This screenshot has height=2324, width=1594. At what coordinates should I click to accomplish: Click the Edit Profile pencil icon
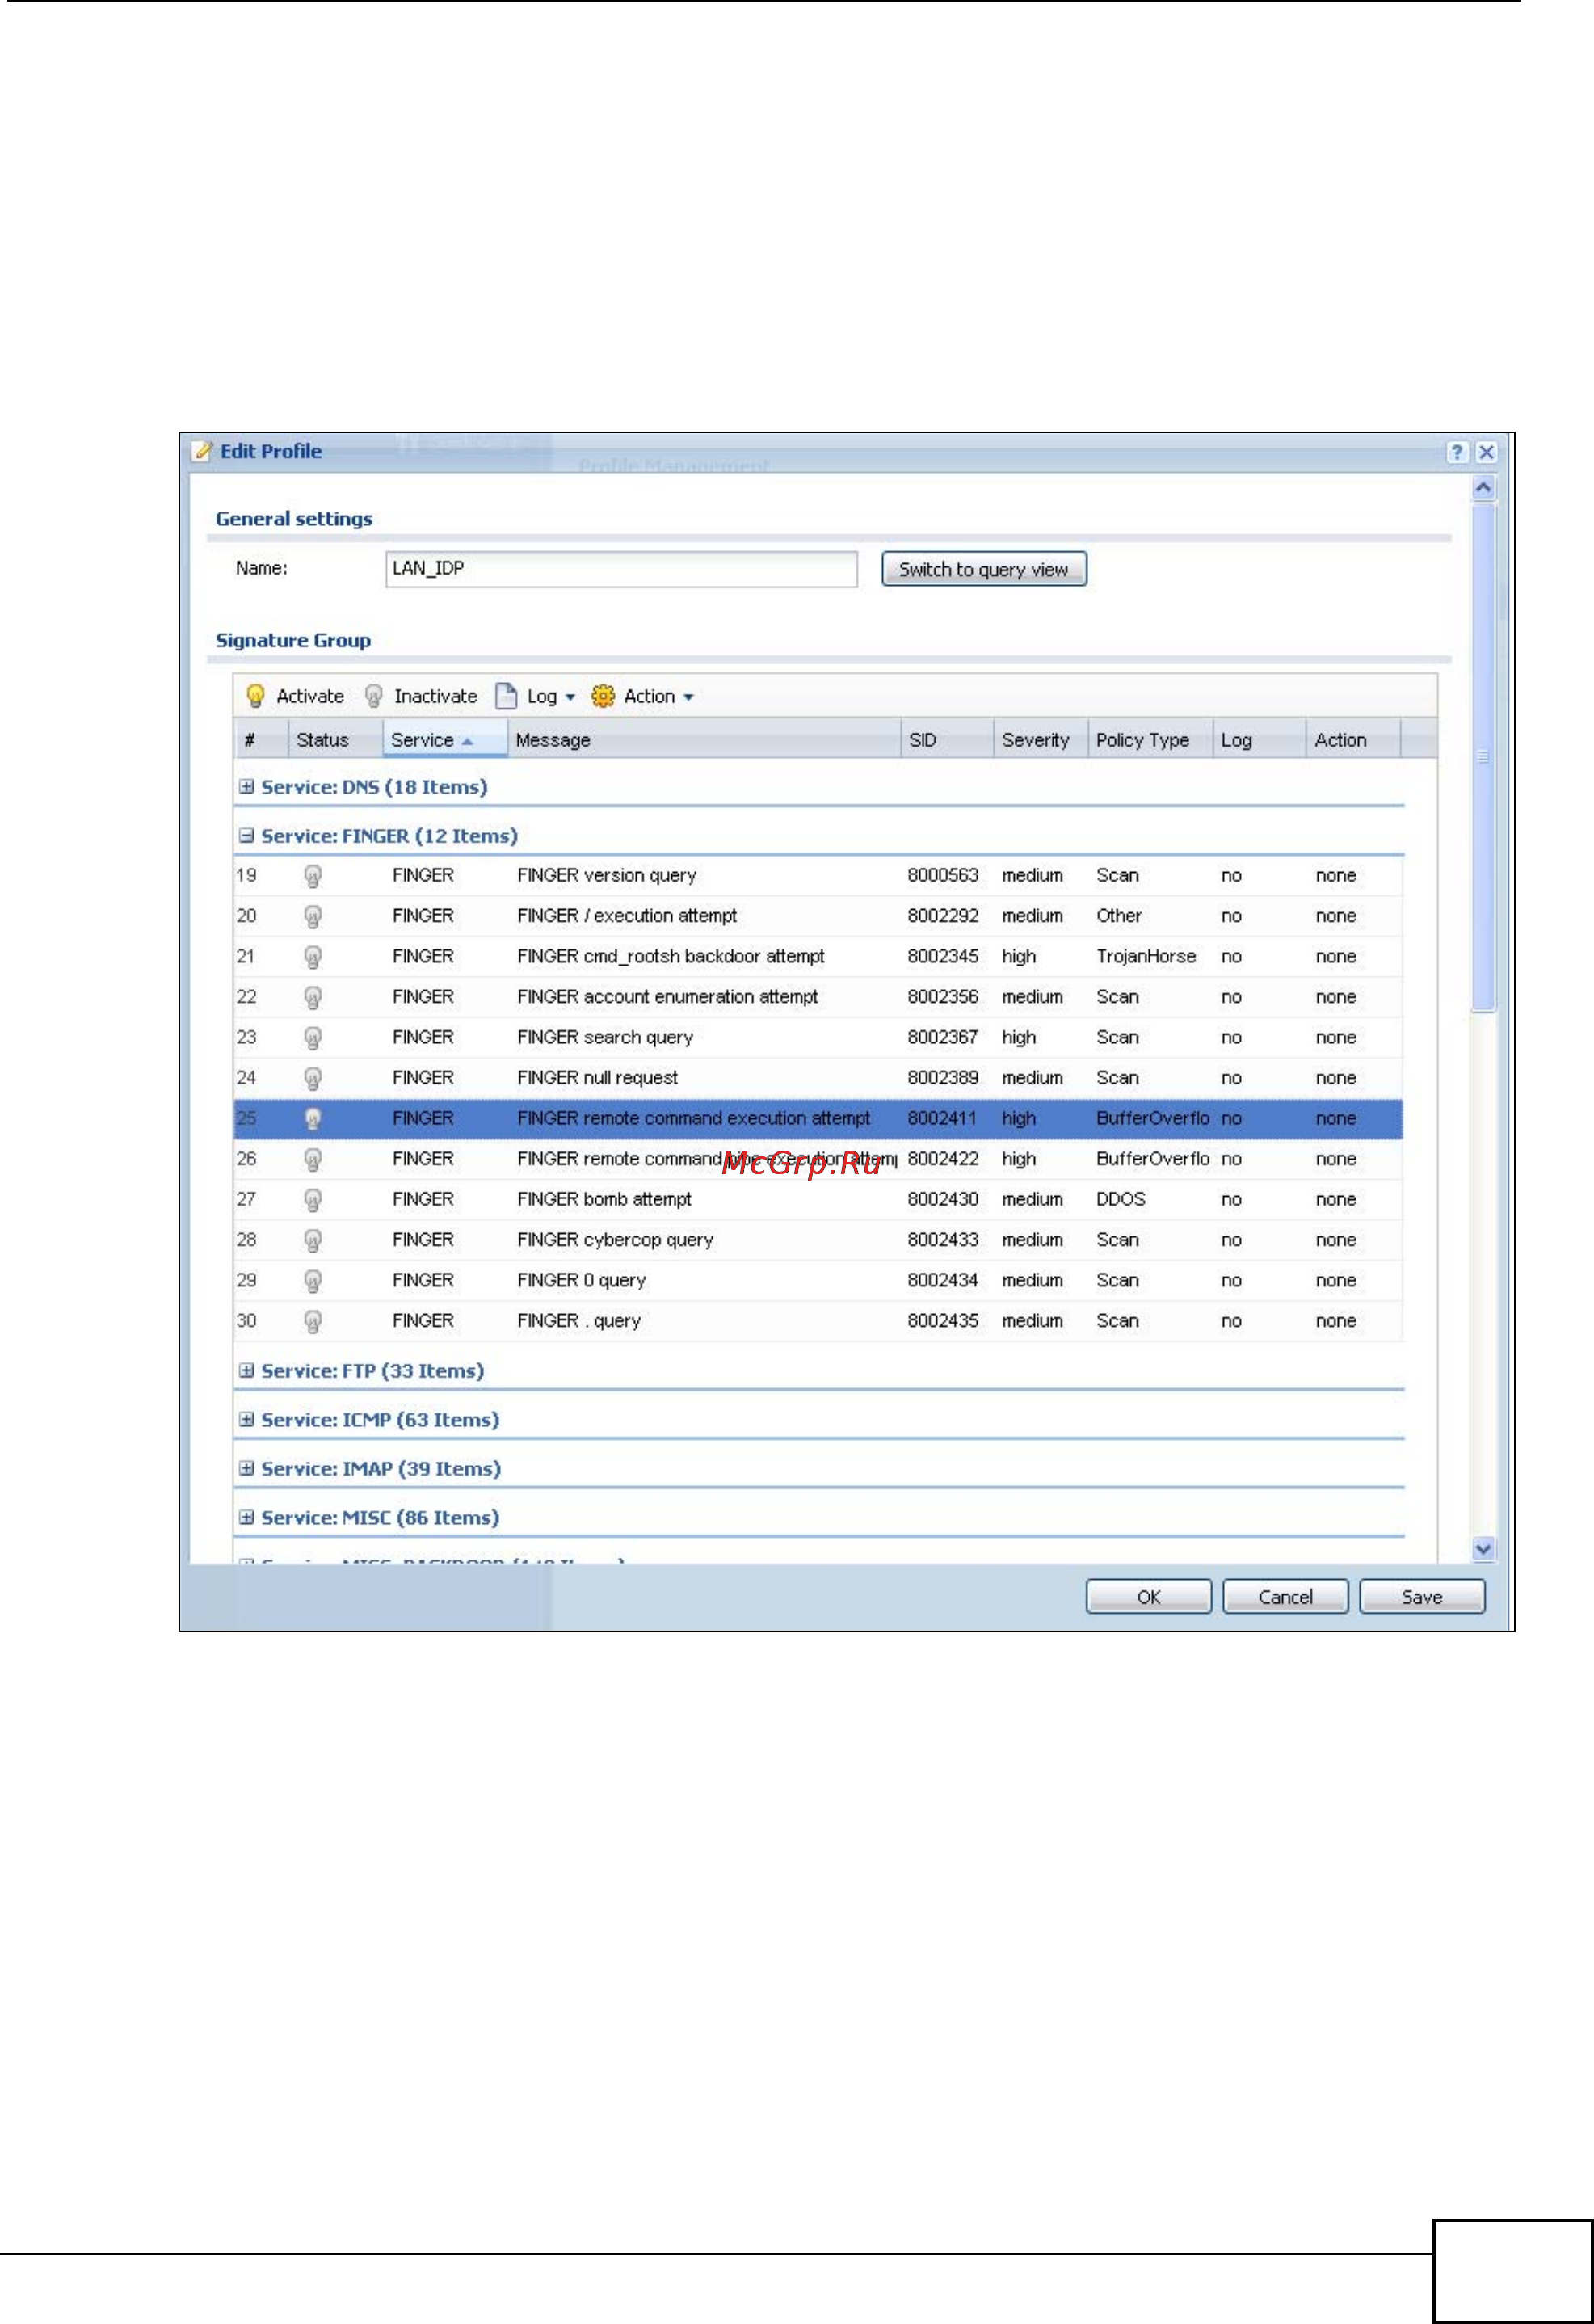[203, 451]
